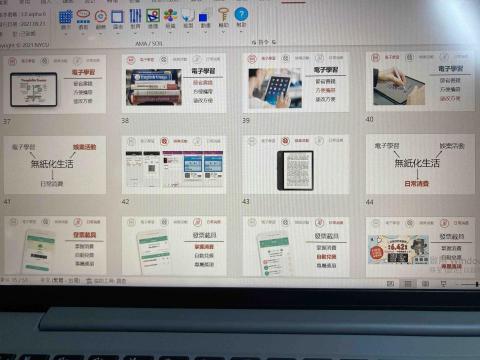Click the slide counter in status bar

15,280
